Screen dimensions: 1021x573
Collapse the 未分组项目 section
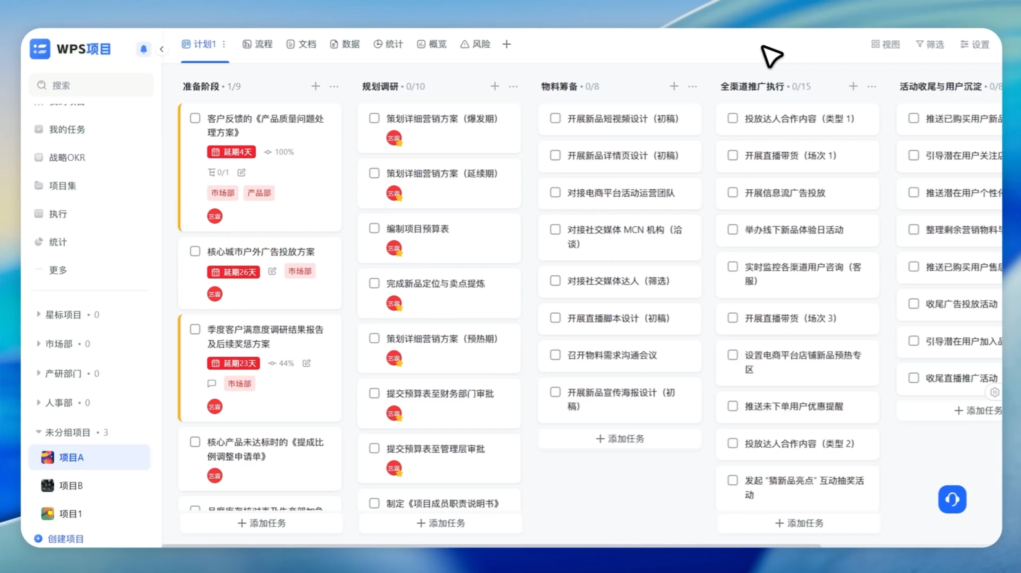pyautogui.click(x=39, y=433)
